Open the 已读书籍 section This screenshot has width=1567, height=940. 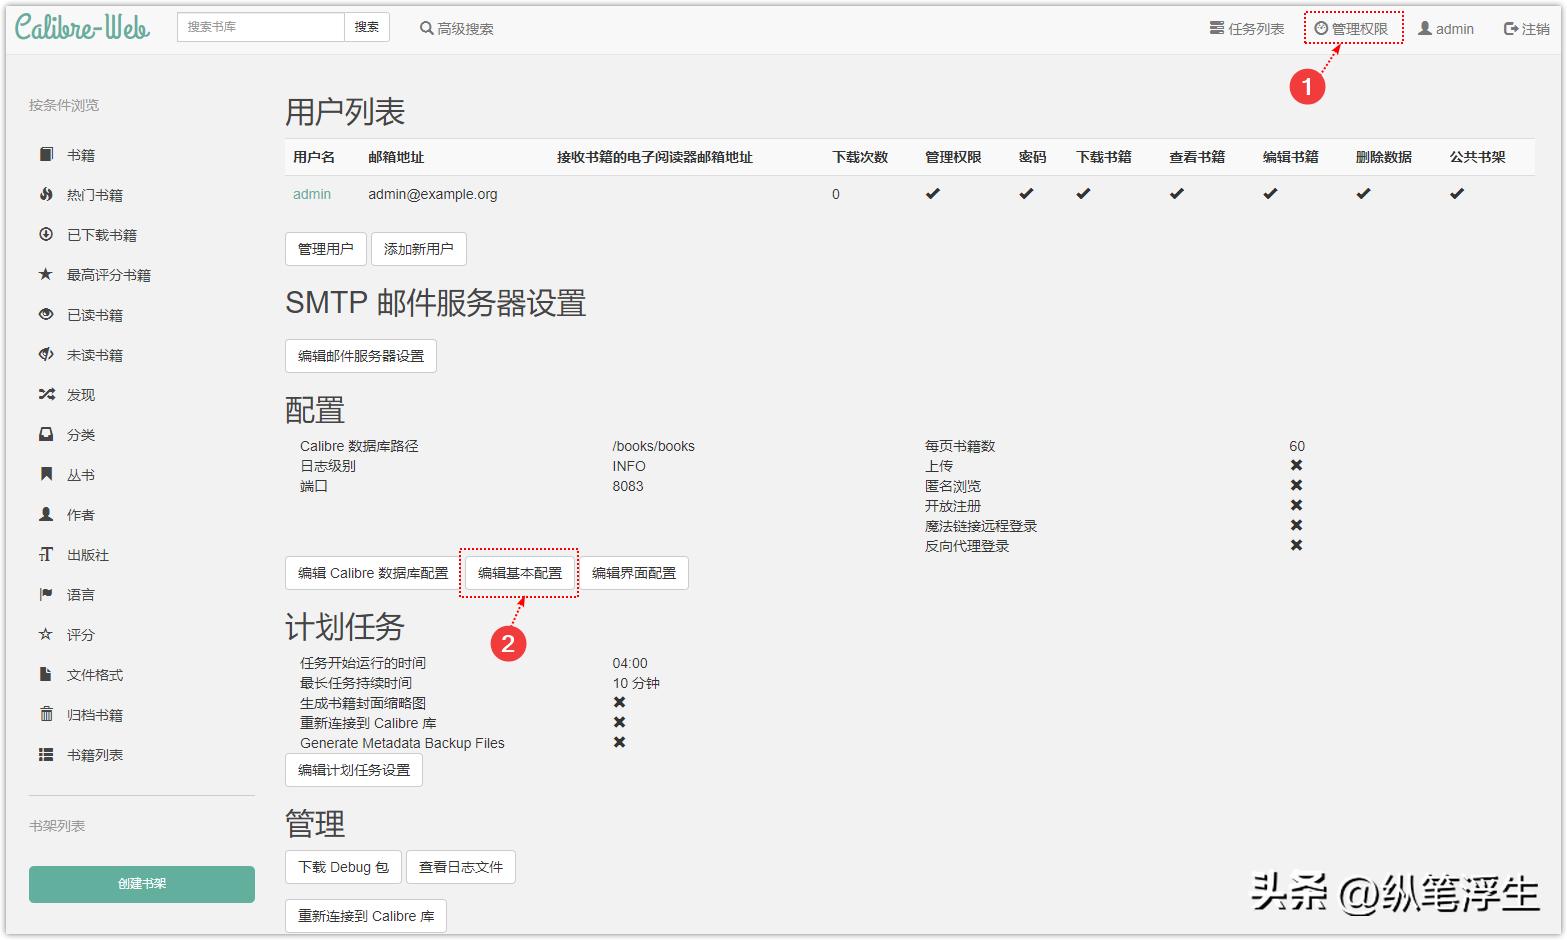coord(94,314)
